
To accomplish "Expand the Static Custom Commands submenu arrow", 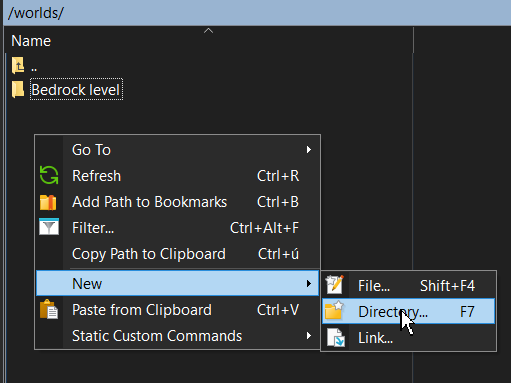I will pos(309,336).
